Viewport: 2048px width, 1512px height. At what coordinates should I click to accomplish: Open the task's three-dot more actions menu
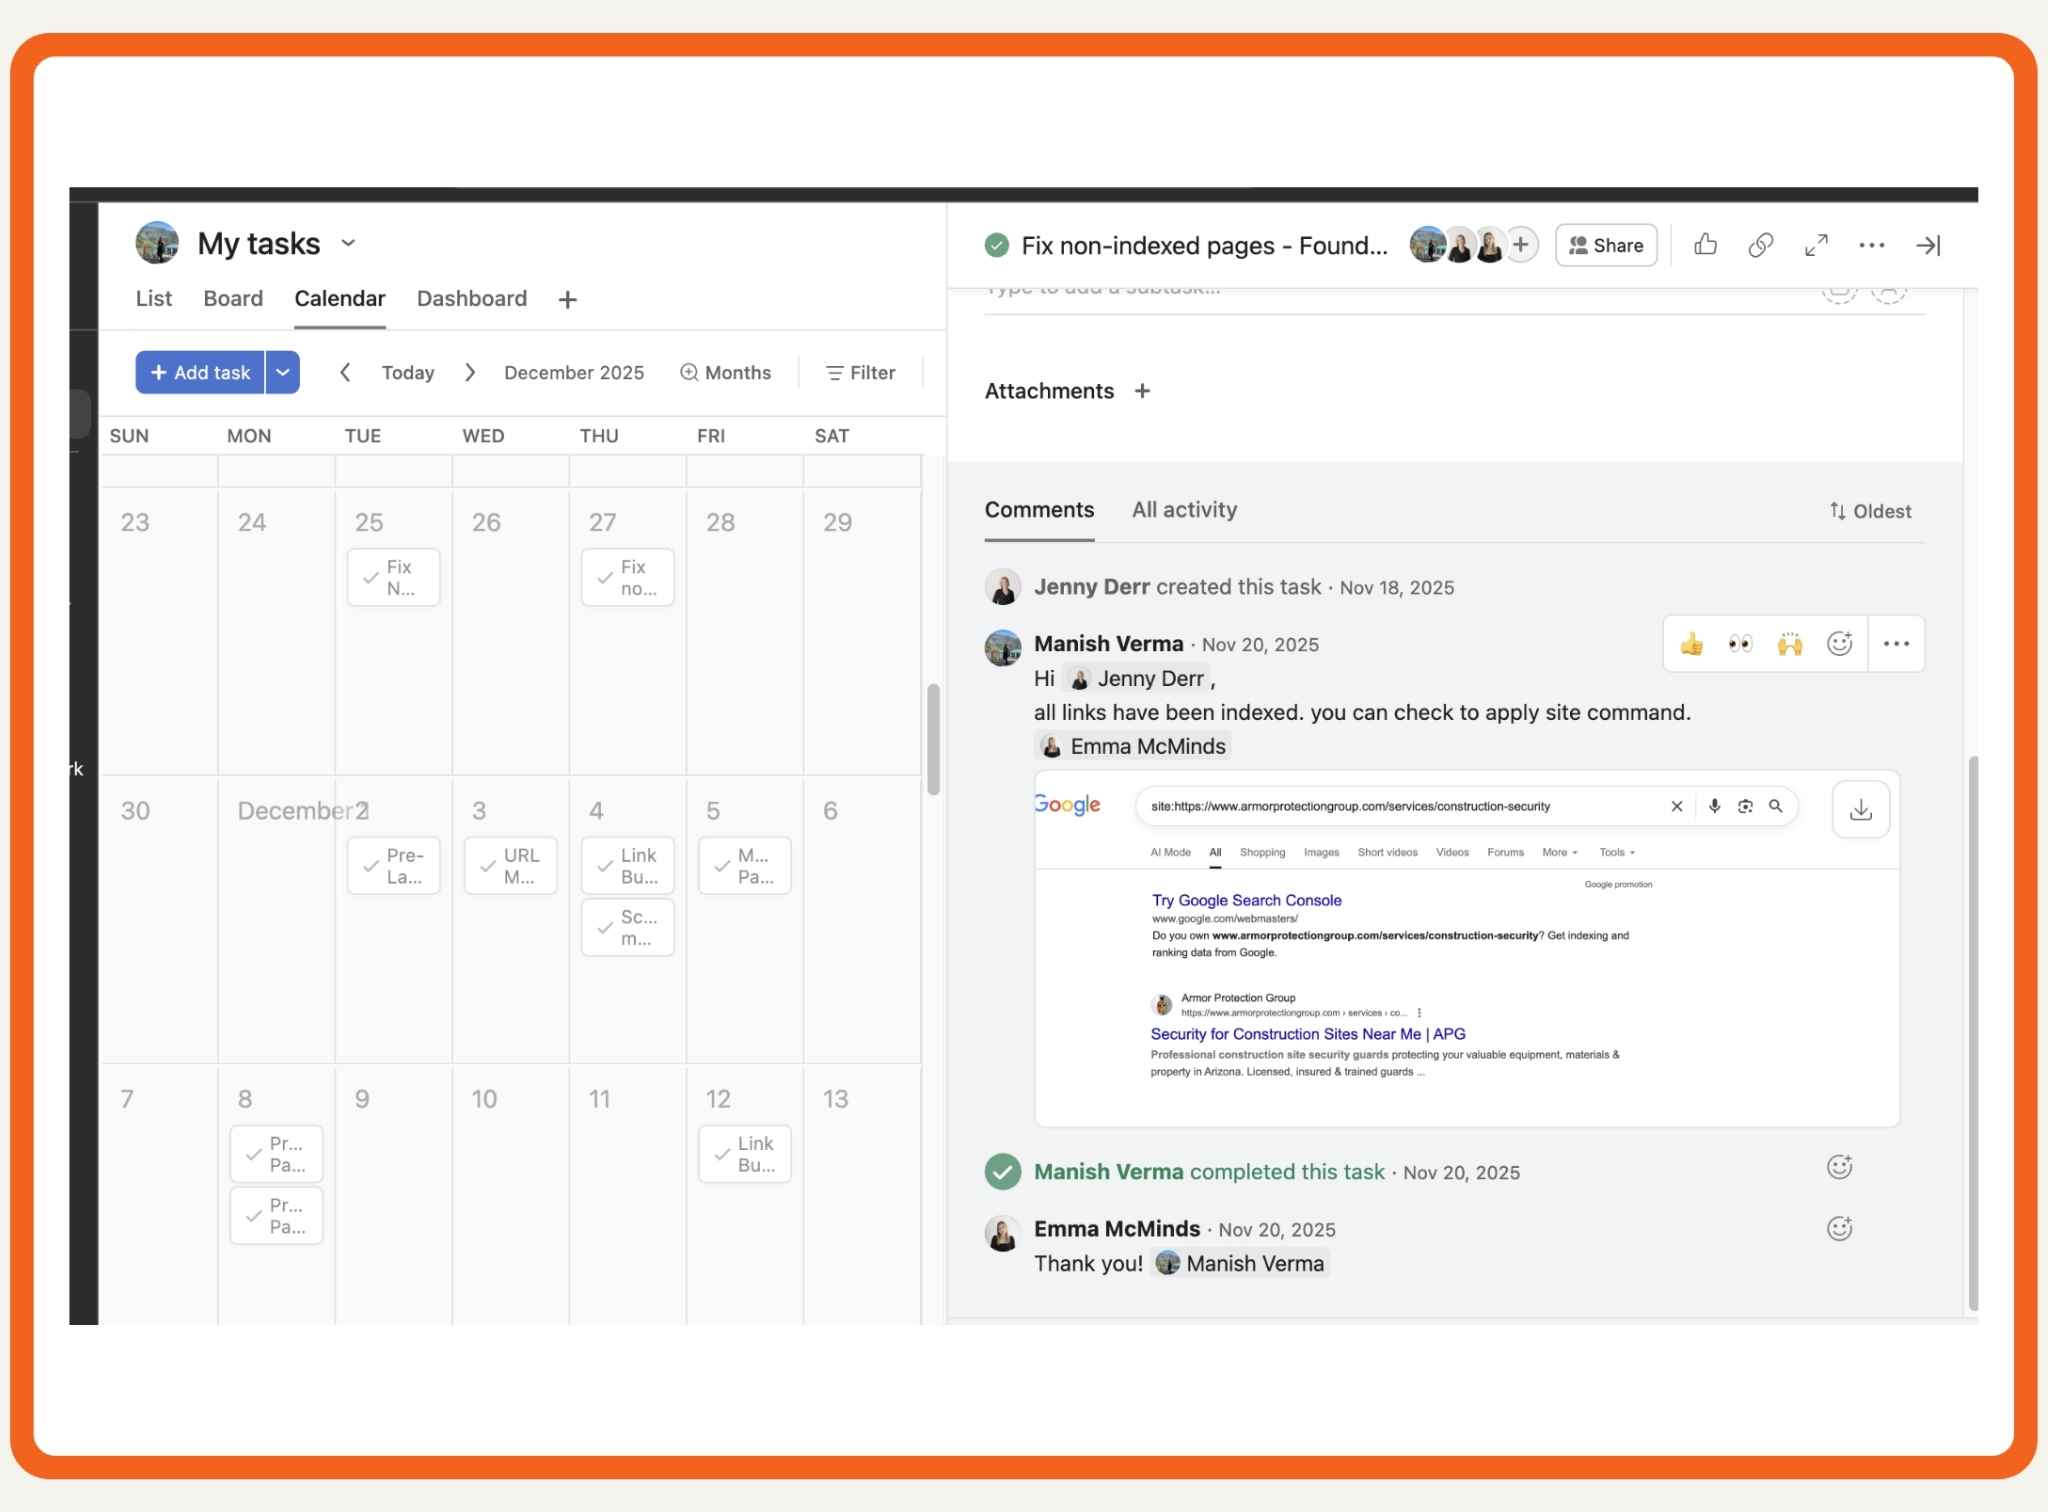pyautogui.click(x=1872, y=245)
